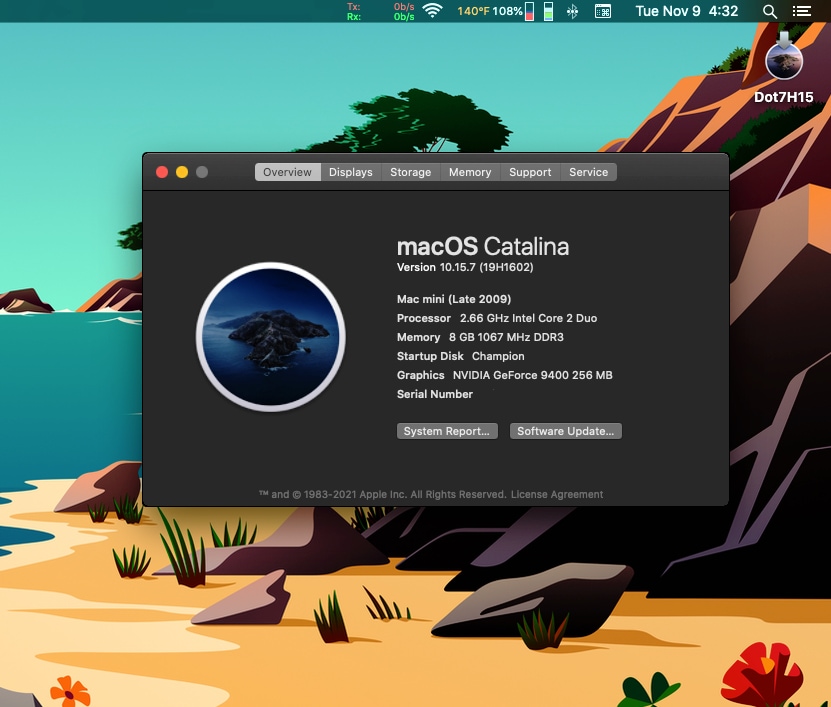The width and height of the screenshot is (831, 707).
Task: Open the Wi-Fi menu bar icon
Action: point(432,11)
